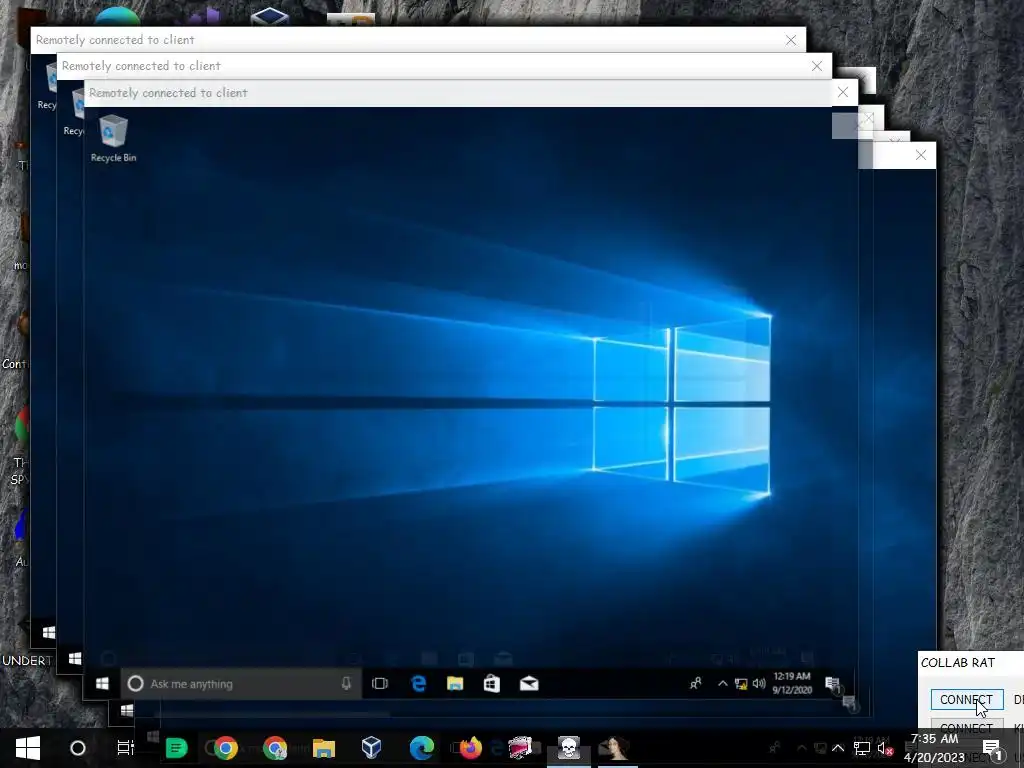The width and height of the screenshot is (1024, 768).
Task: Open network status icon in remote client tray
Action: pos(741,684)
